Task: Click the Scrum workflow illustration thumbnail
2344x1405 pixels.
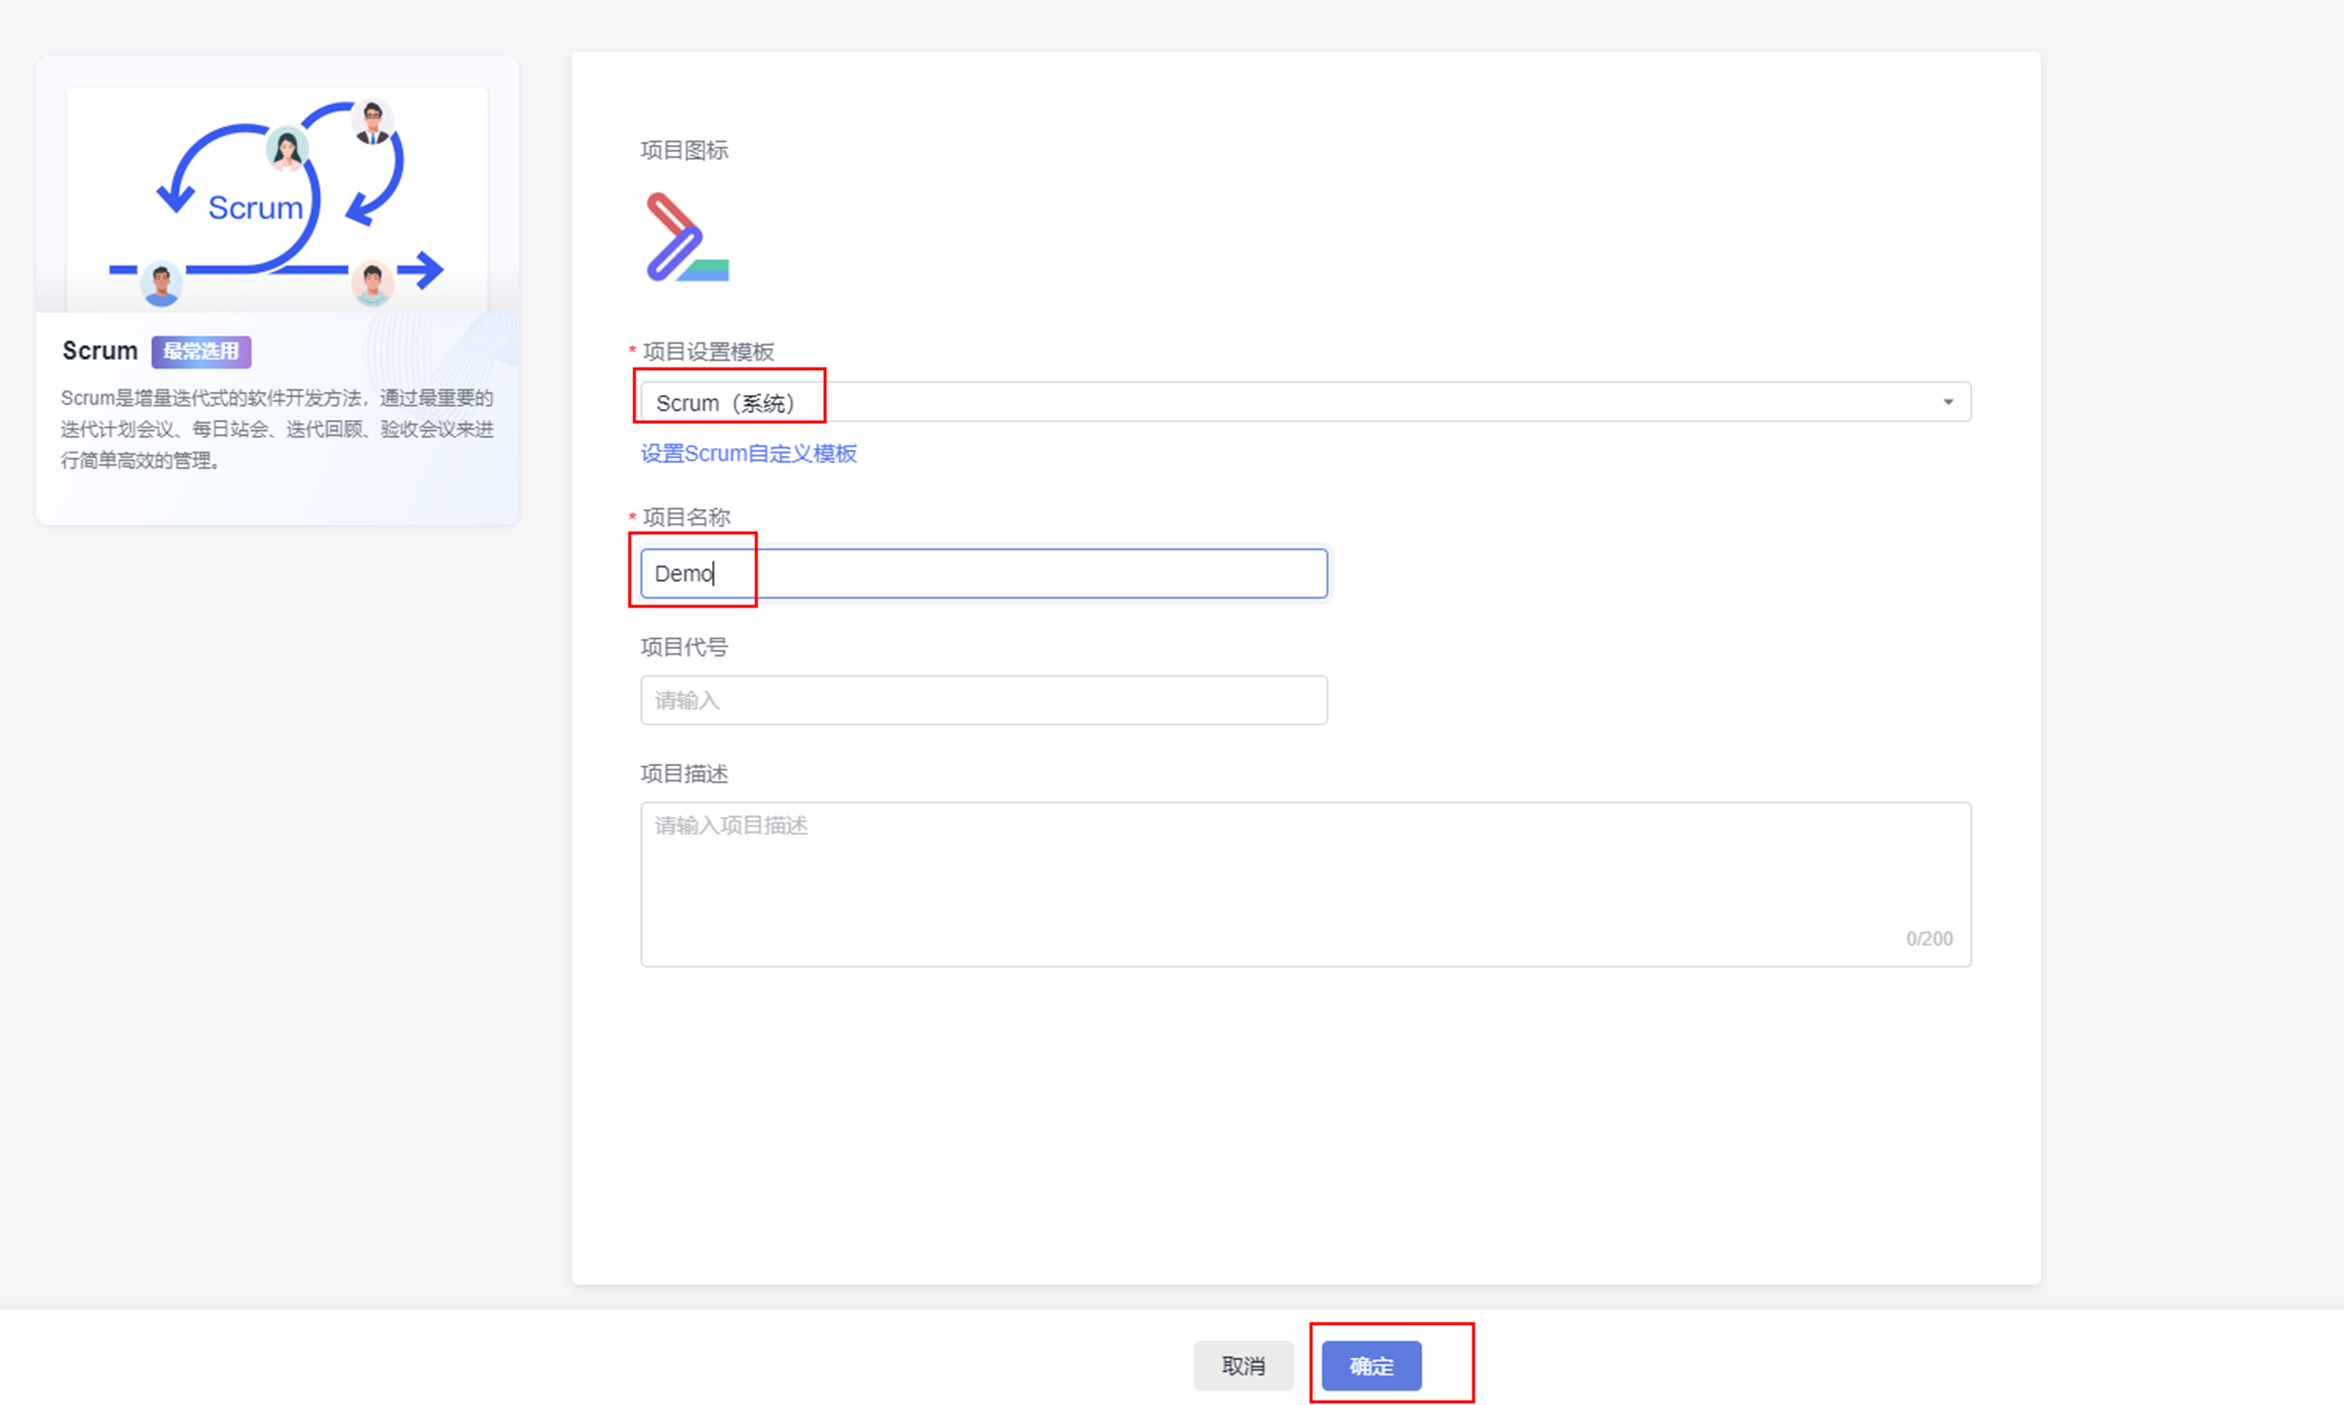Action: 277,199
